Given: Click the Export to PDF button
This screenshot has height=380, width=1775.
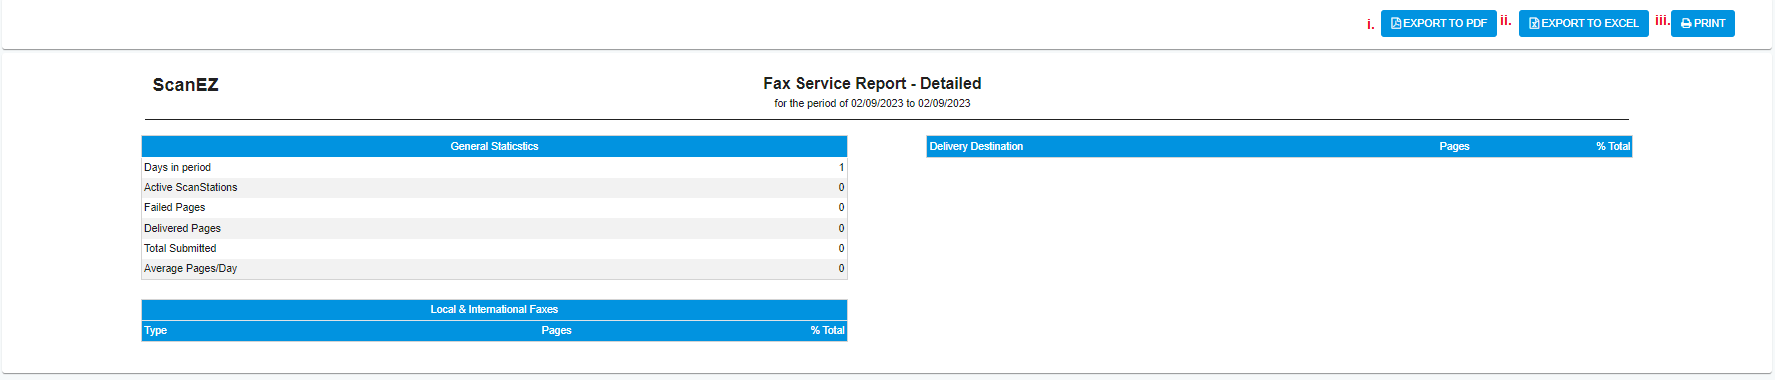Looking at the screenshot, I should click(1438, 23).
